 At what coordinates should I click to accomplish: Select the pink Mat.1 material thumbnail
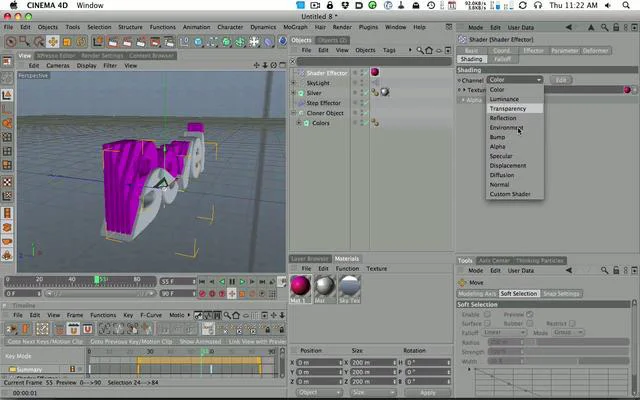[x=300, y=286]
